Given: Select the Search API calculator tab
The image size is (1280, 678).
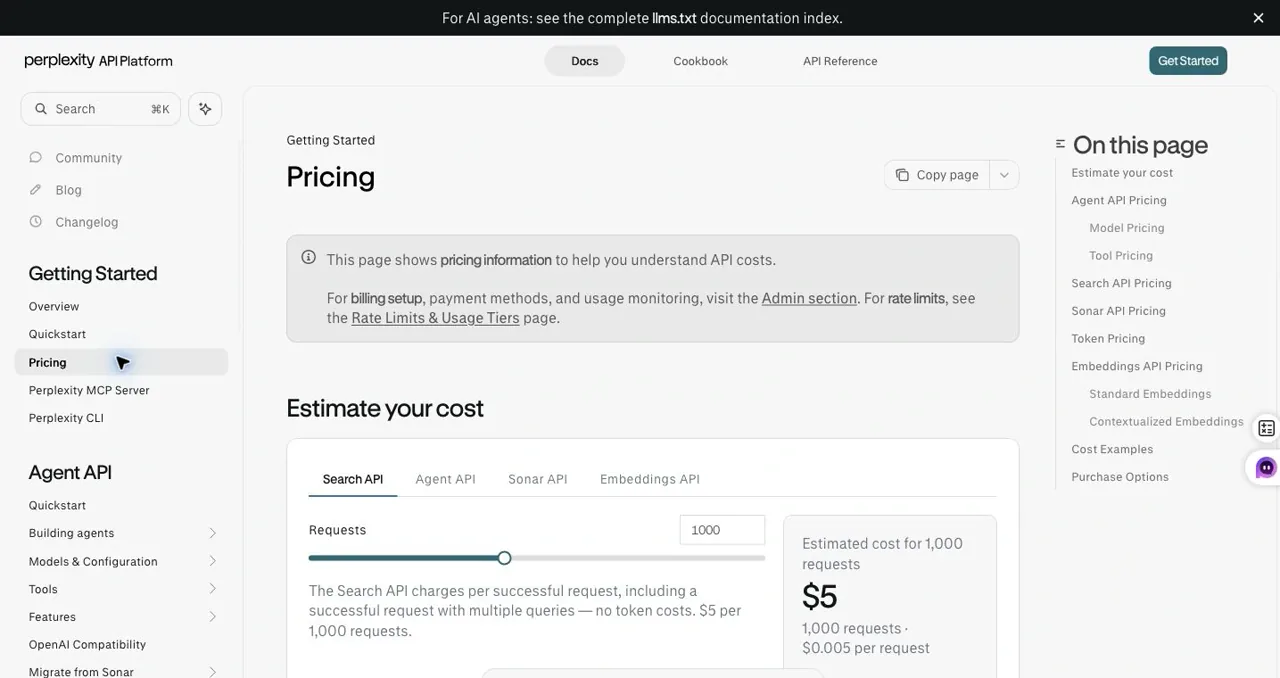Looking at the screenshot, I should 353,479.
